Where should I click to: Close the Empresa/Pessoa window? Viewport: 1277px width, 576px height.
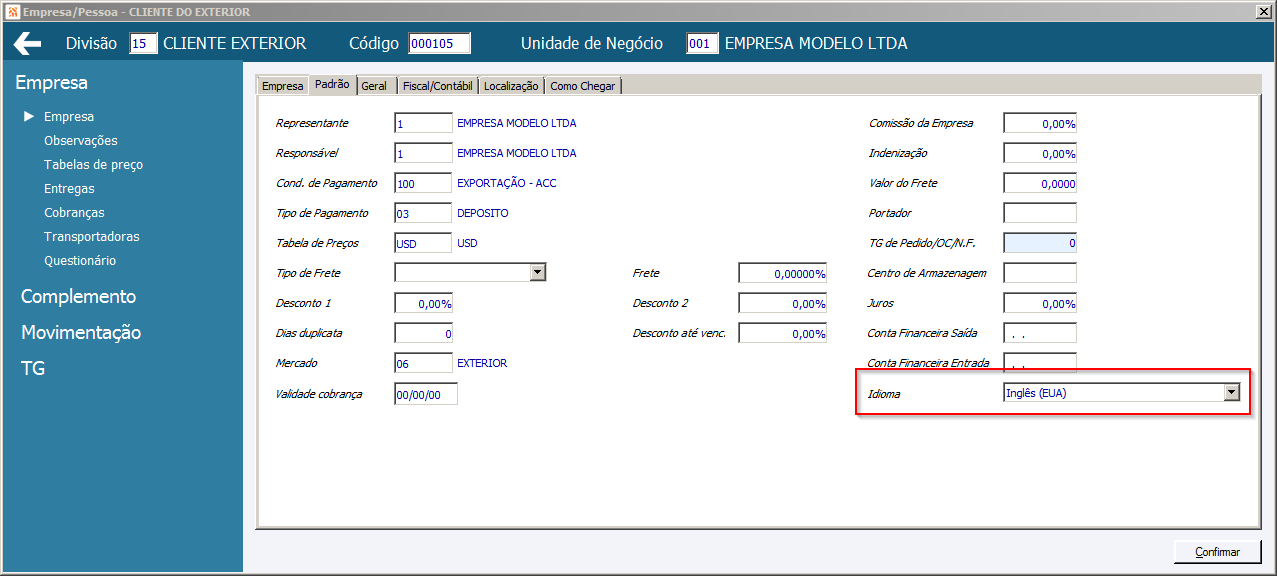click(x=1263, y=12)
